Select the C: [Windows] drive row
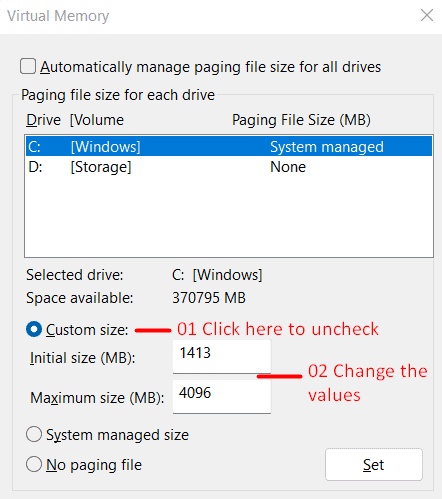The image size is (442, 499). 229,147
